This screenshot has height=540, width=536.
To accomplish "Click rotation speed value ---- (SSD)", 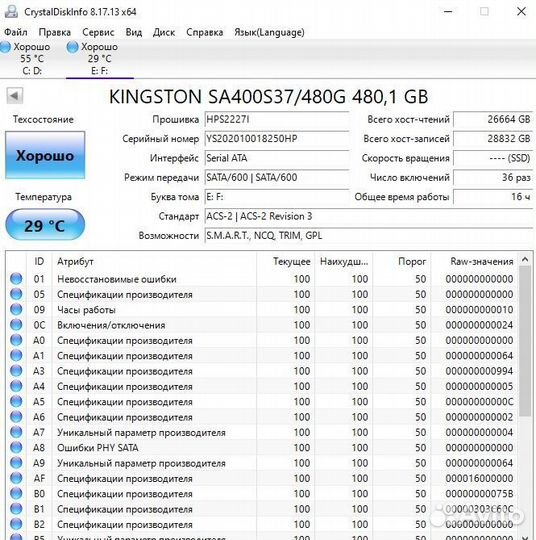I will [x=493, y=158].
